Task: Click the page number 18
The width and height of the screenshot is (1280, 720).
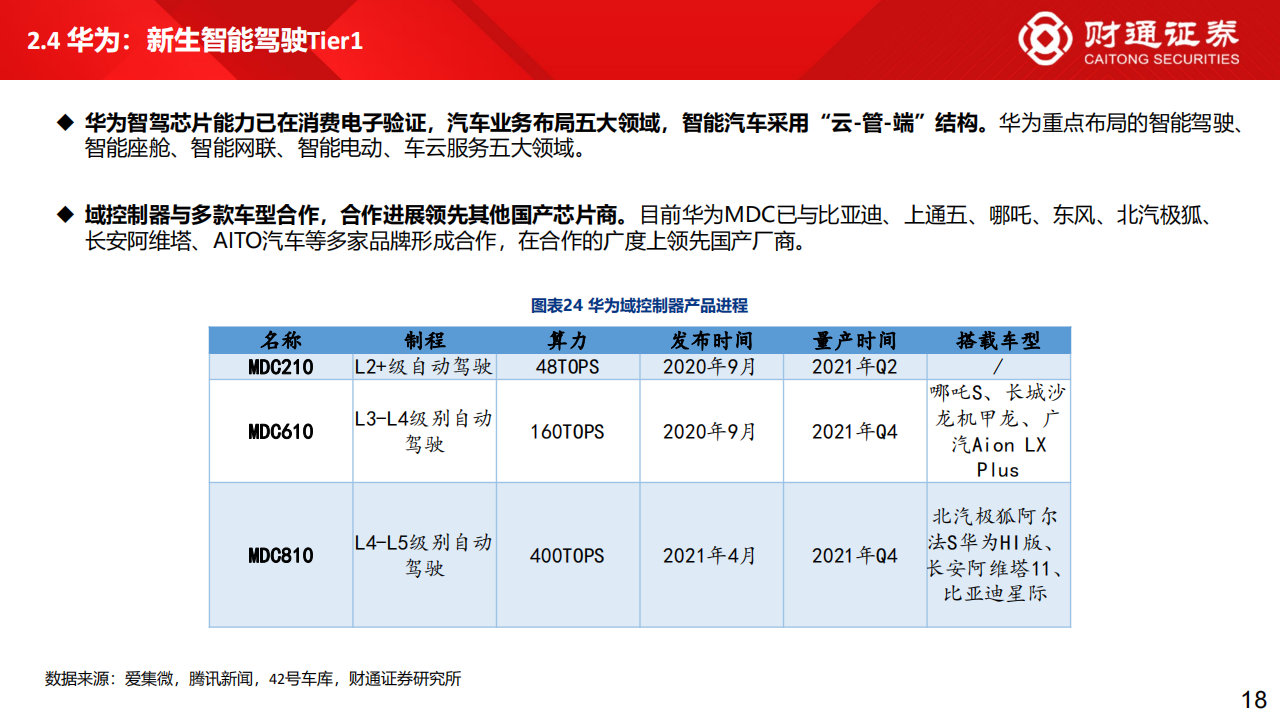Action: pos(1254,698)
